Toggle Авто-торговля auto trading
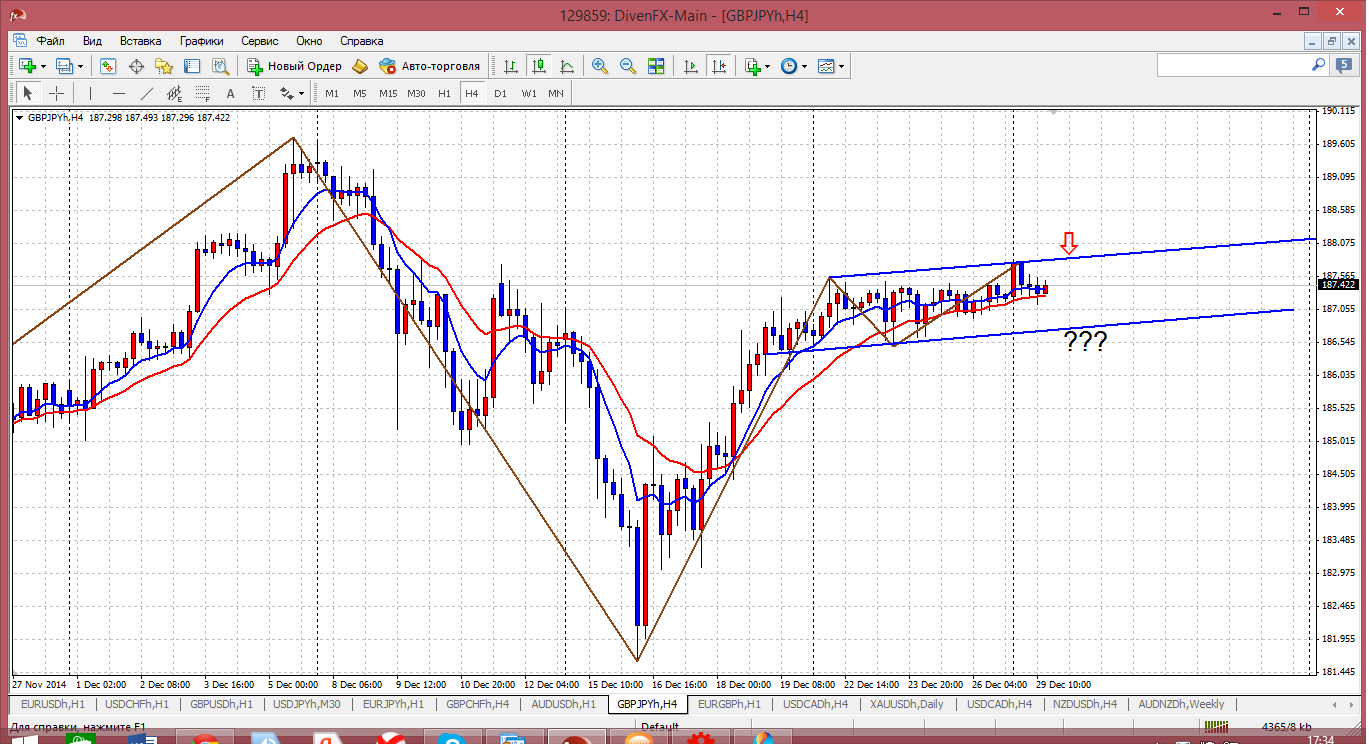Viewport: 1369px width, 744px height. coord(429,66)
